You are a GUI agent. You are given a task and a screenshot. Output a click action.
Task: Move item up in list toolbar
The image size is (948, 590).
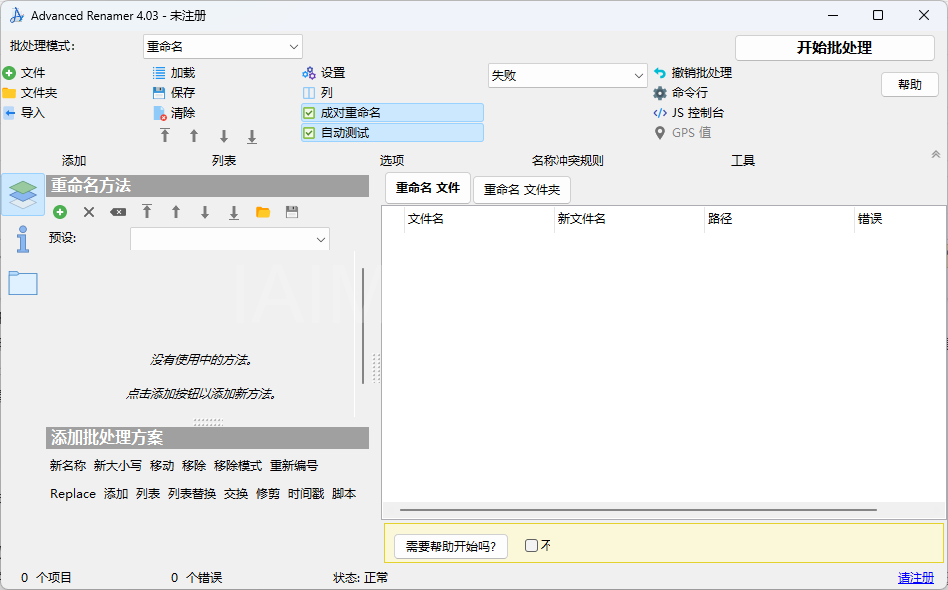(194, 136)
